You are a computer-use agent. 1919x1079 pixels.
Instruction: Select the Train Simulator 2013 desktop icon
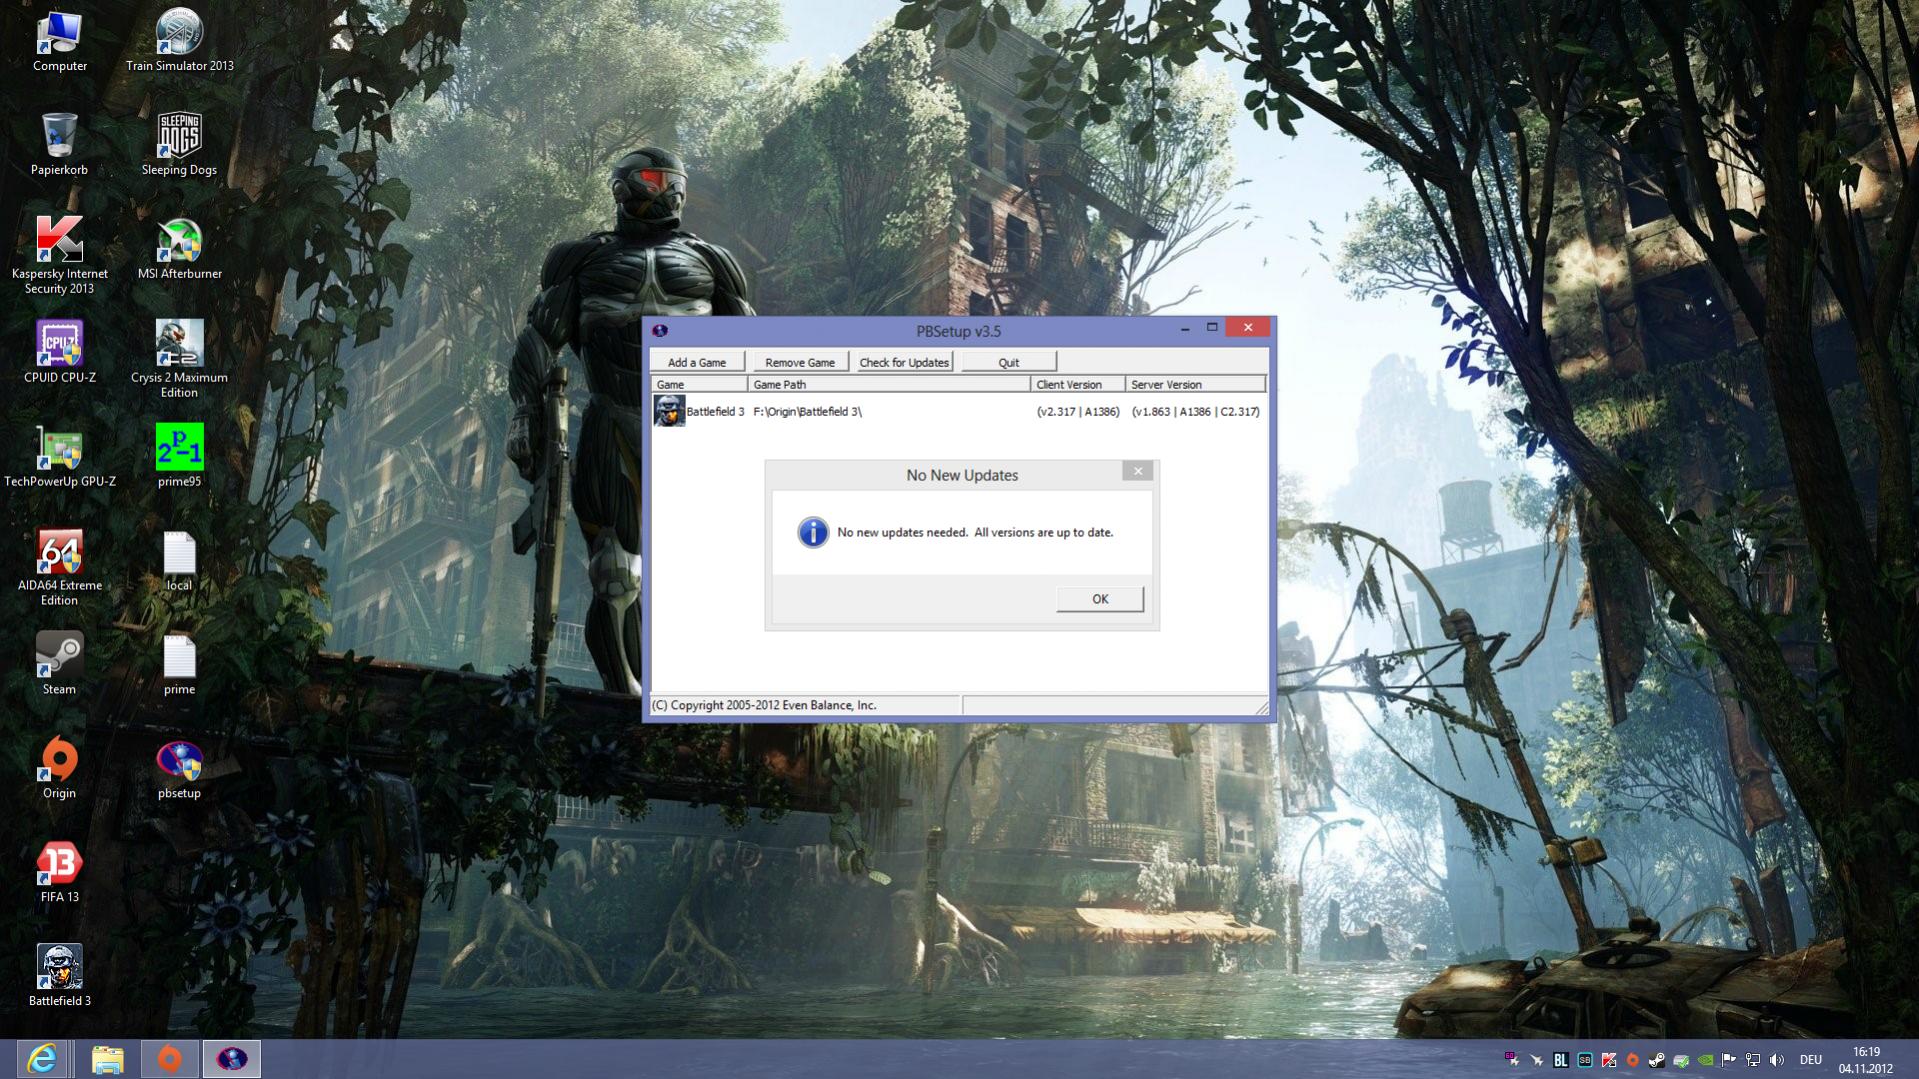tap(180, 42)
